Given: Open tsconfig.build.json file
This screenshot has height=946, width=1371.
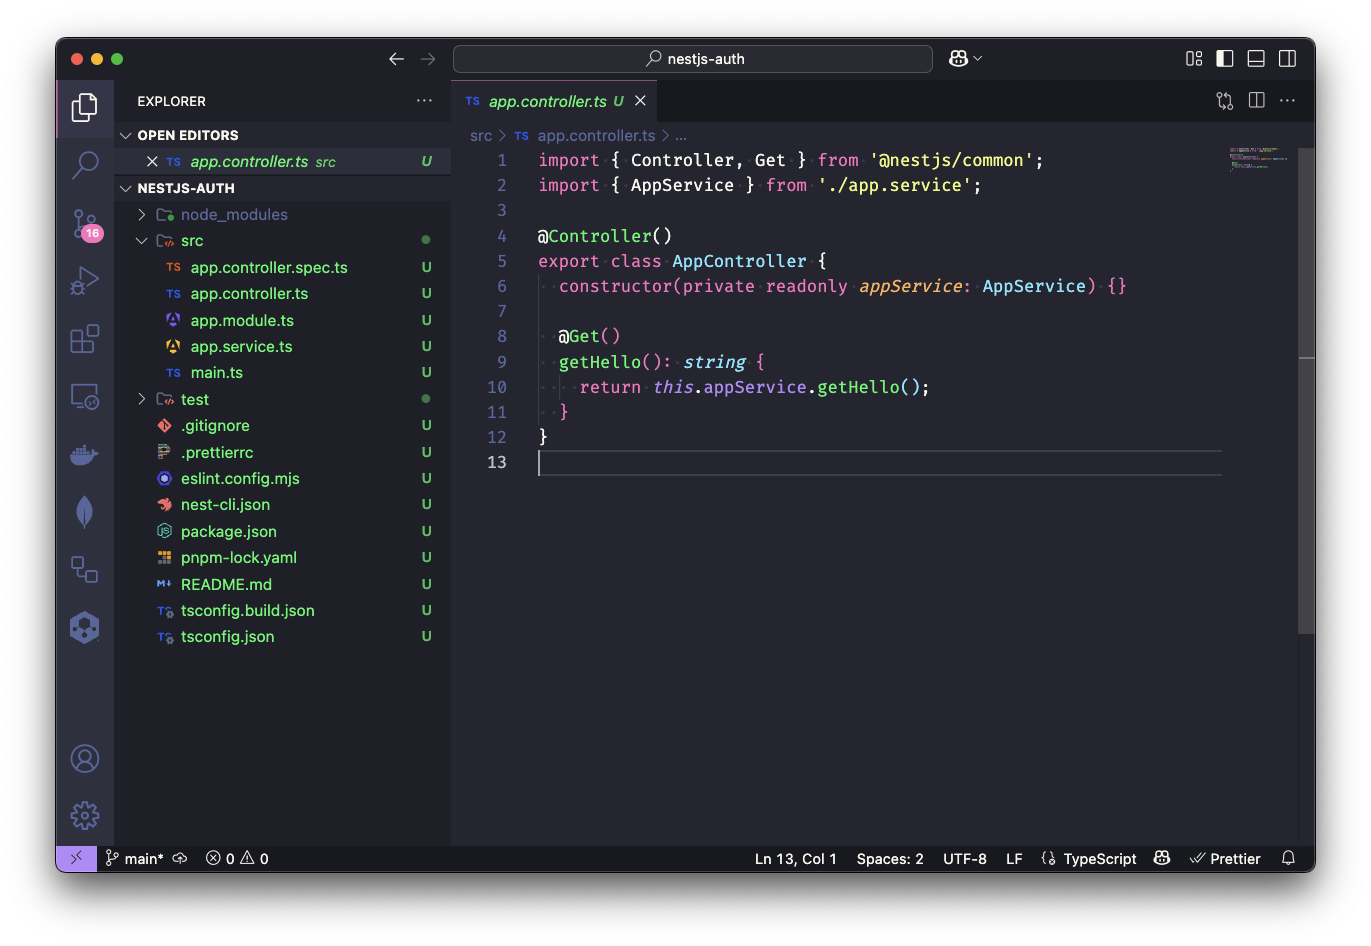Looking at the screenshot, I should (x=283, y=611).
